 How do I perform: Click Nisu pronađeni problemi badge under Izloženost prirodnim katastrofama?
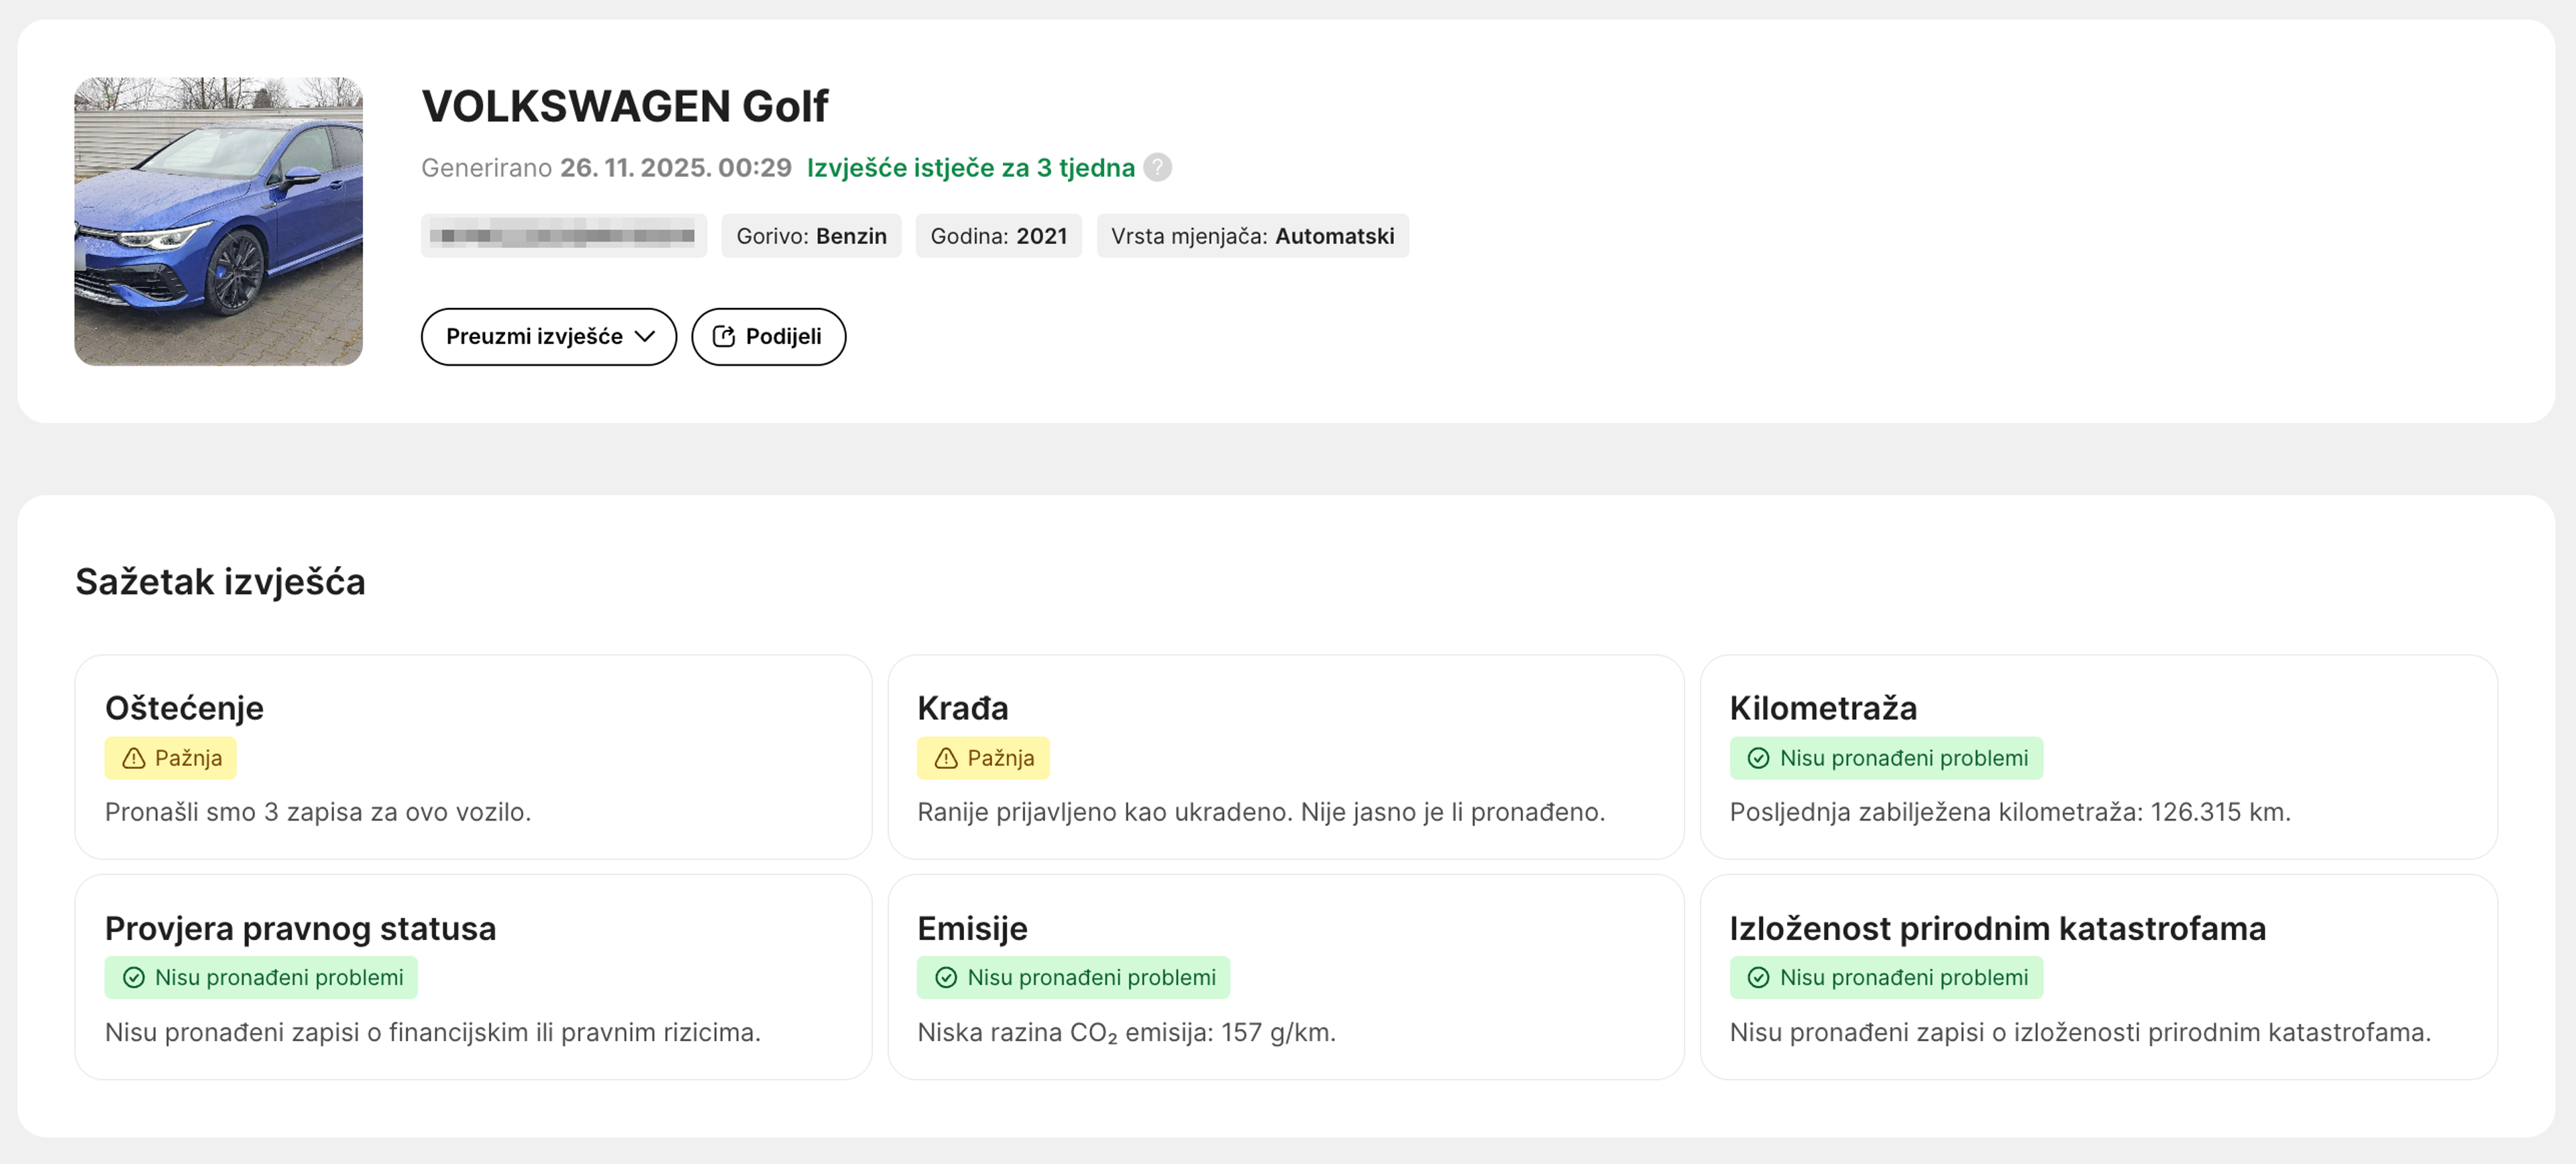point(1886,977)
